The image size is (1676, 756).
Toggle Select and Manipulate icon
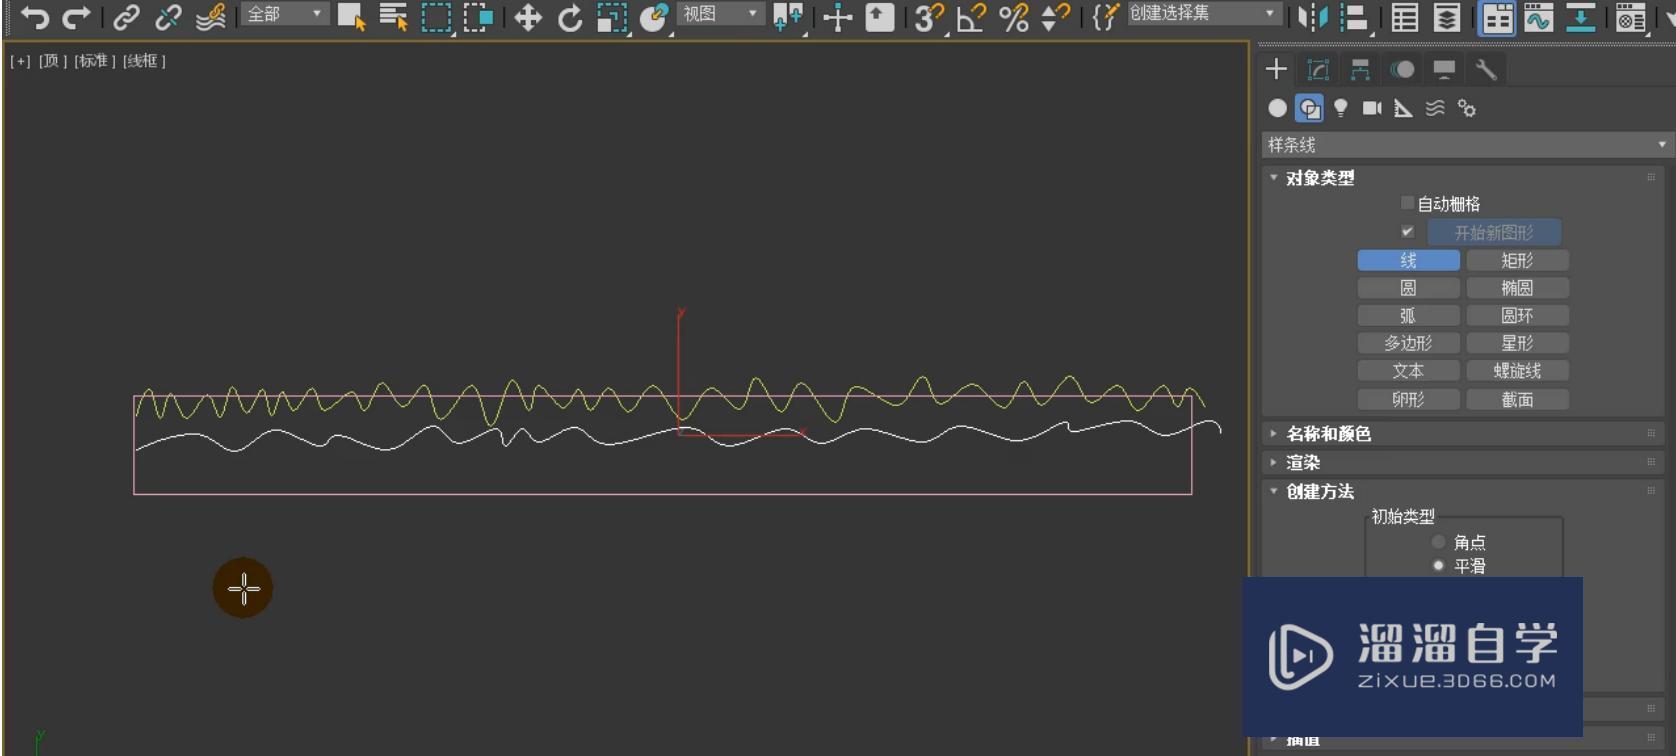pyautogui.click(x=838, y=17)
